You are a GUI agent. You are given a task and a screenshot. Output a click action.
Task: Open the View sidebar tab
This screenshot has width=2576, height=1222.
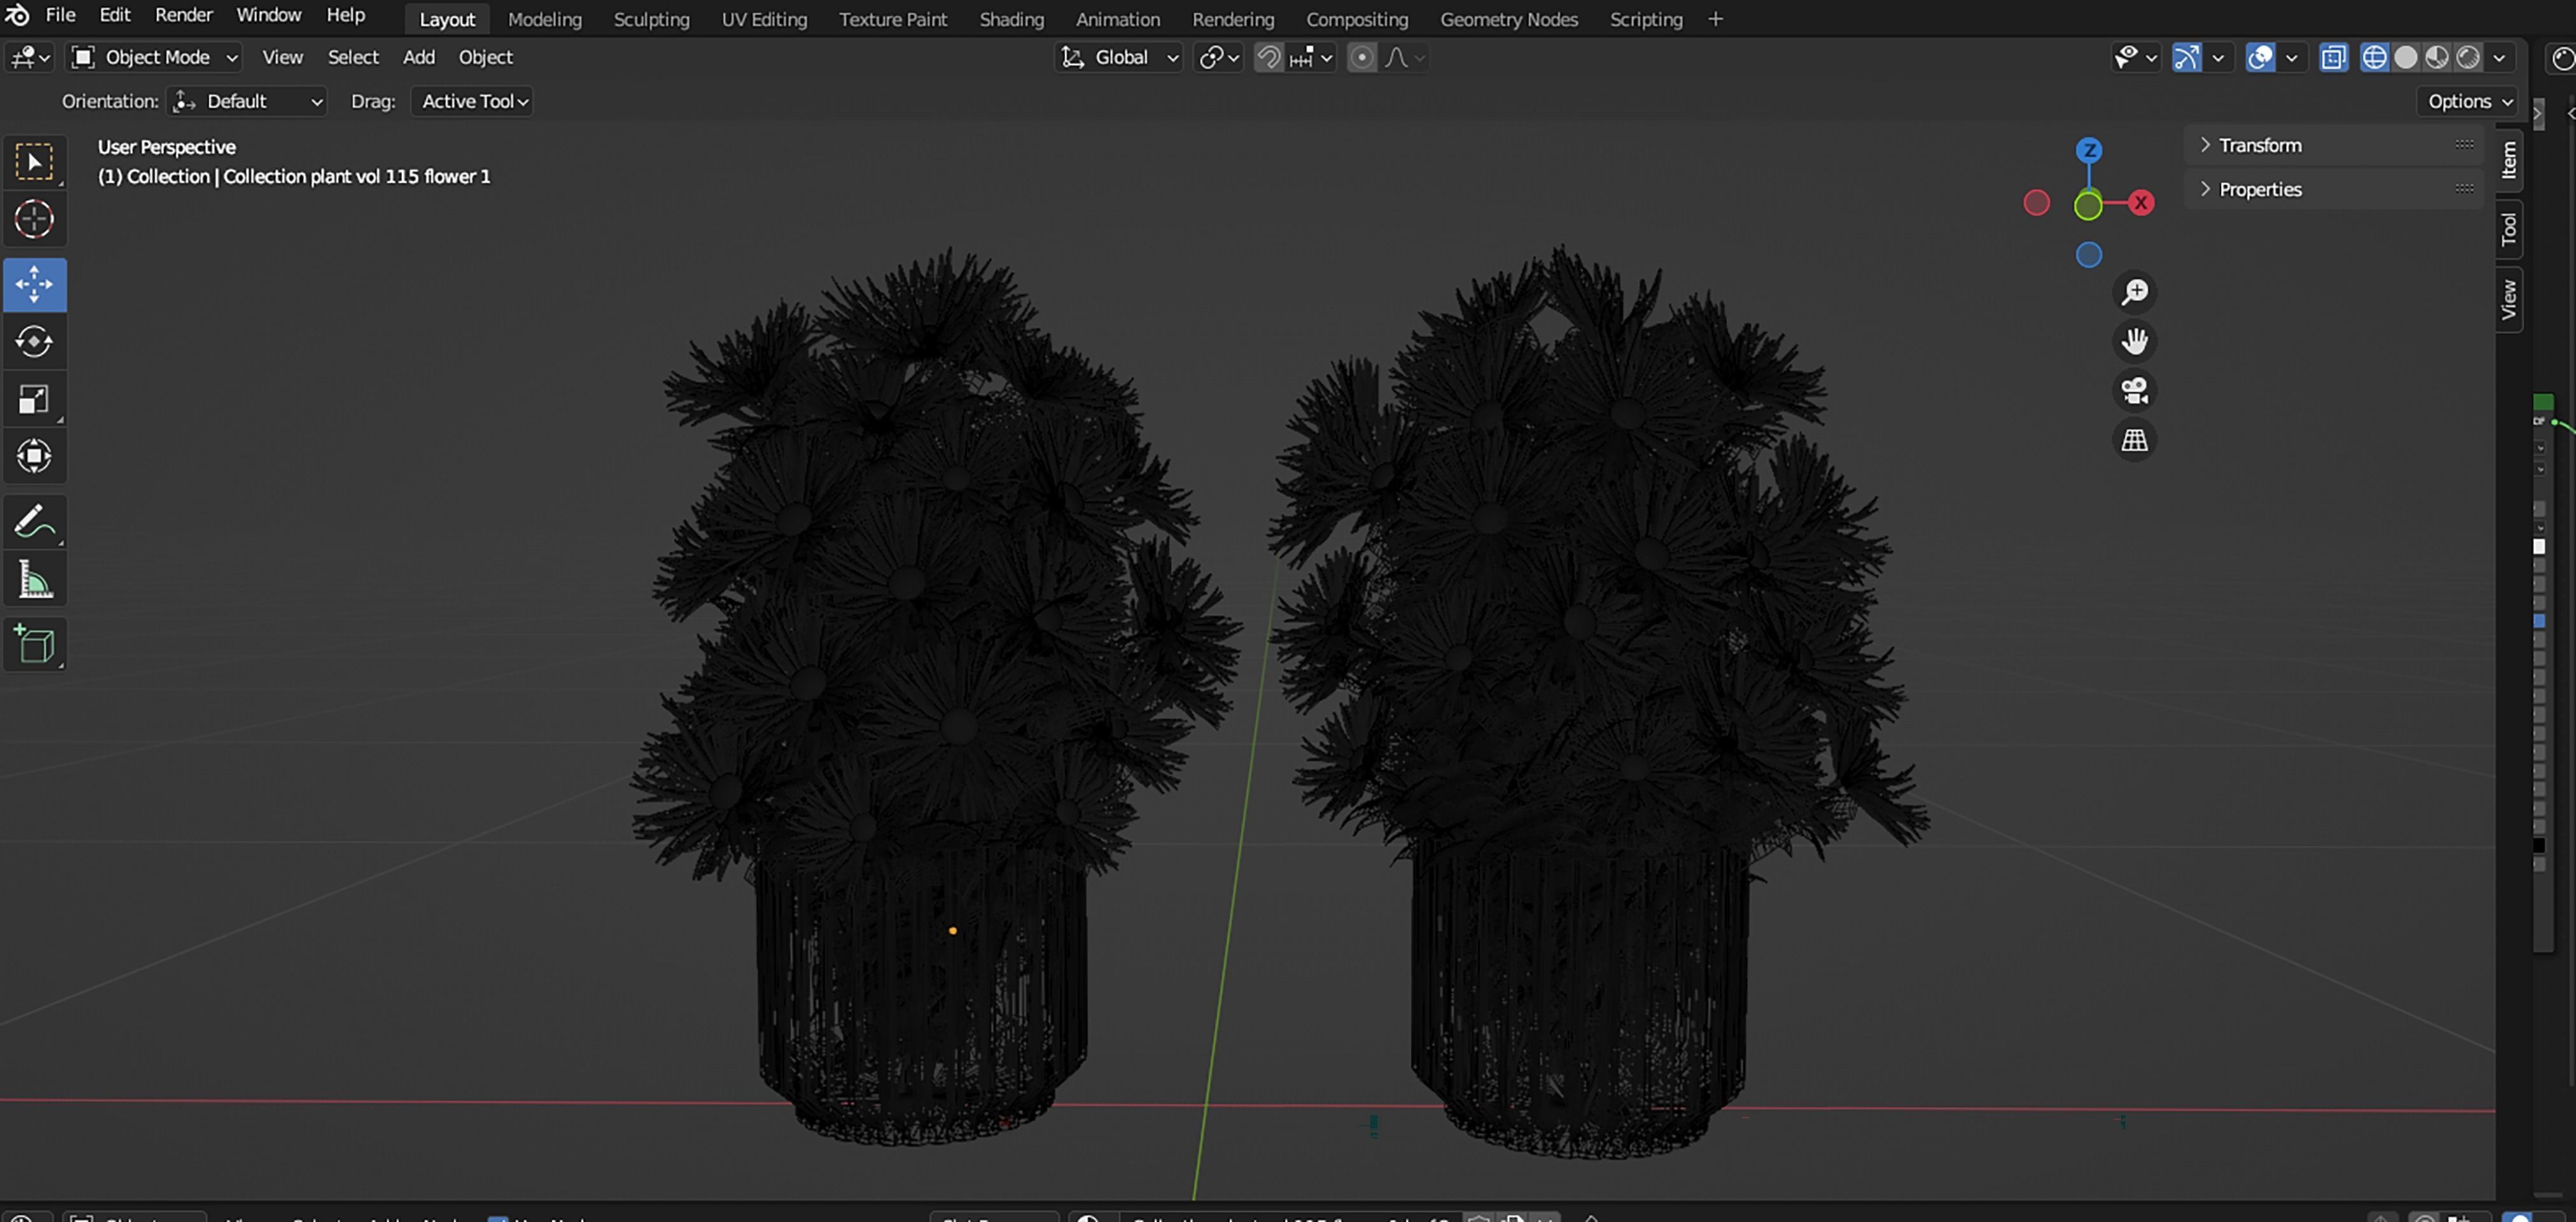click(2508, 299)
